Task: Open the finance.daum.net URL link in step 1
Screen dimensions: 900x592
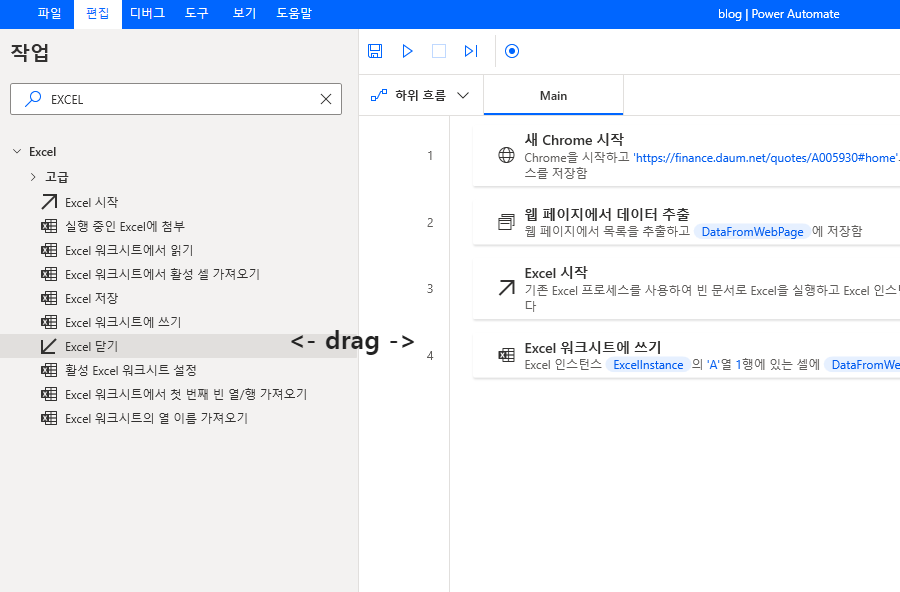Action: tap(766, 157)
